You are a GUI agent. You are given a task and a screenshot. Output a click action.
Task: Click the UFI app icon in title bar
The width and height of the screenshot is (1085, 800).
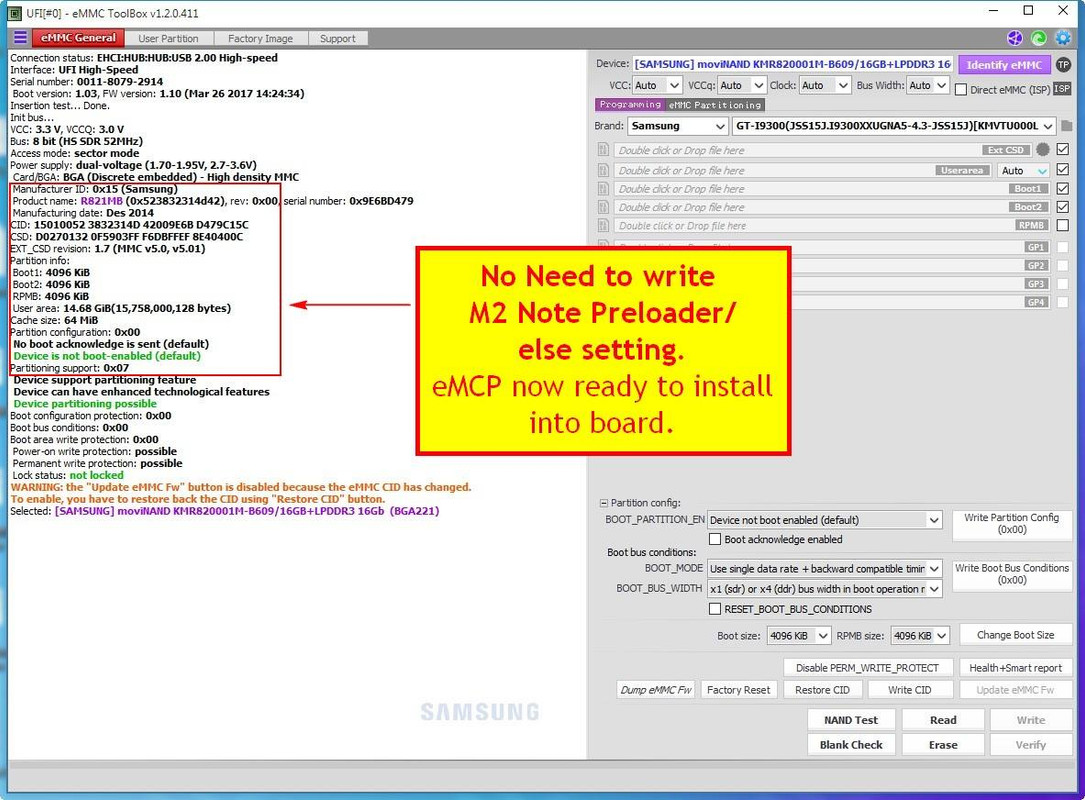point(14,12)
